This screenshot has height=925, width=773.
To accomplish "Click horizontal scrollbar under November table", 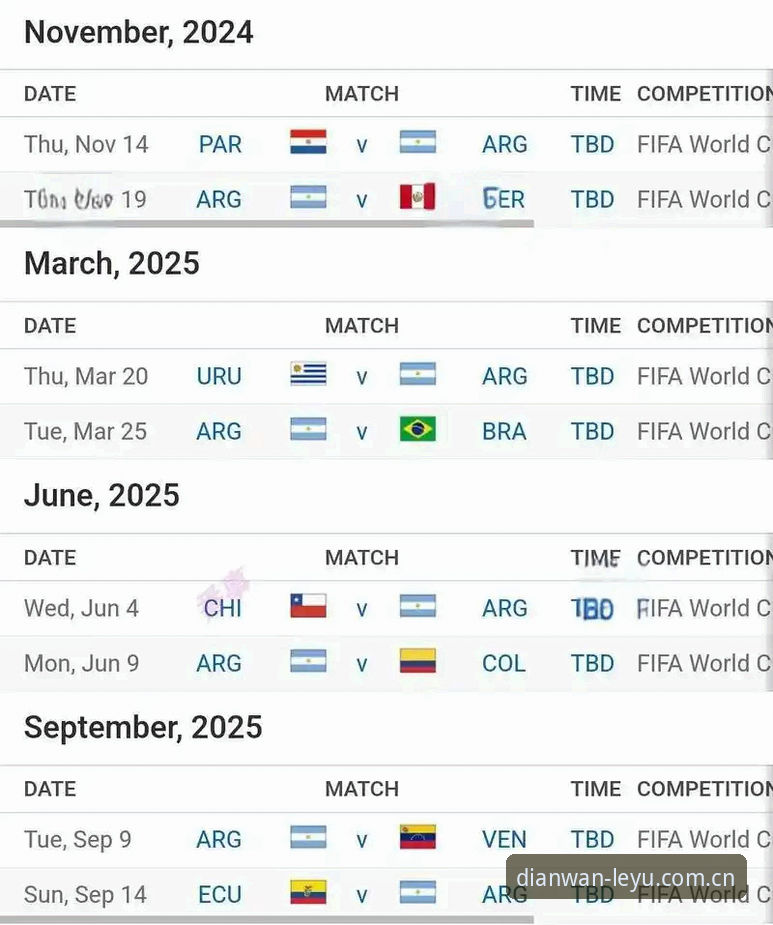I will pyautogui.click(x=267, y=224).
